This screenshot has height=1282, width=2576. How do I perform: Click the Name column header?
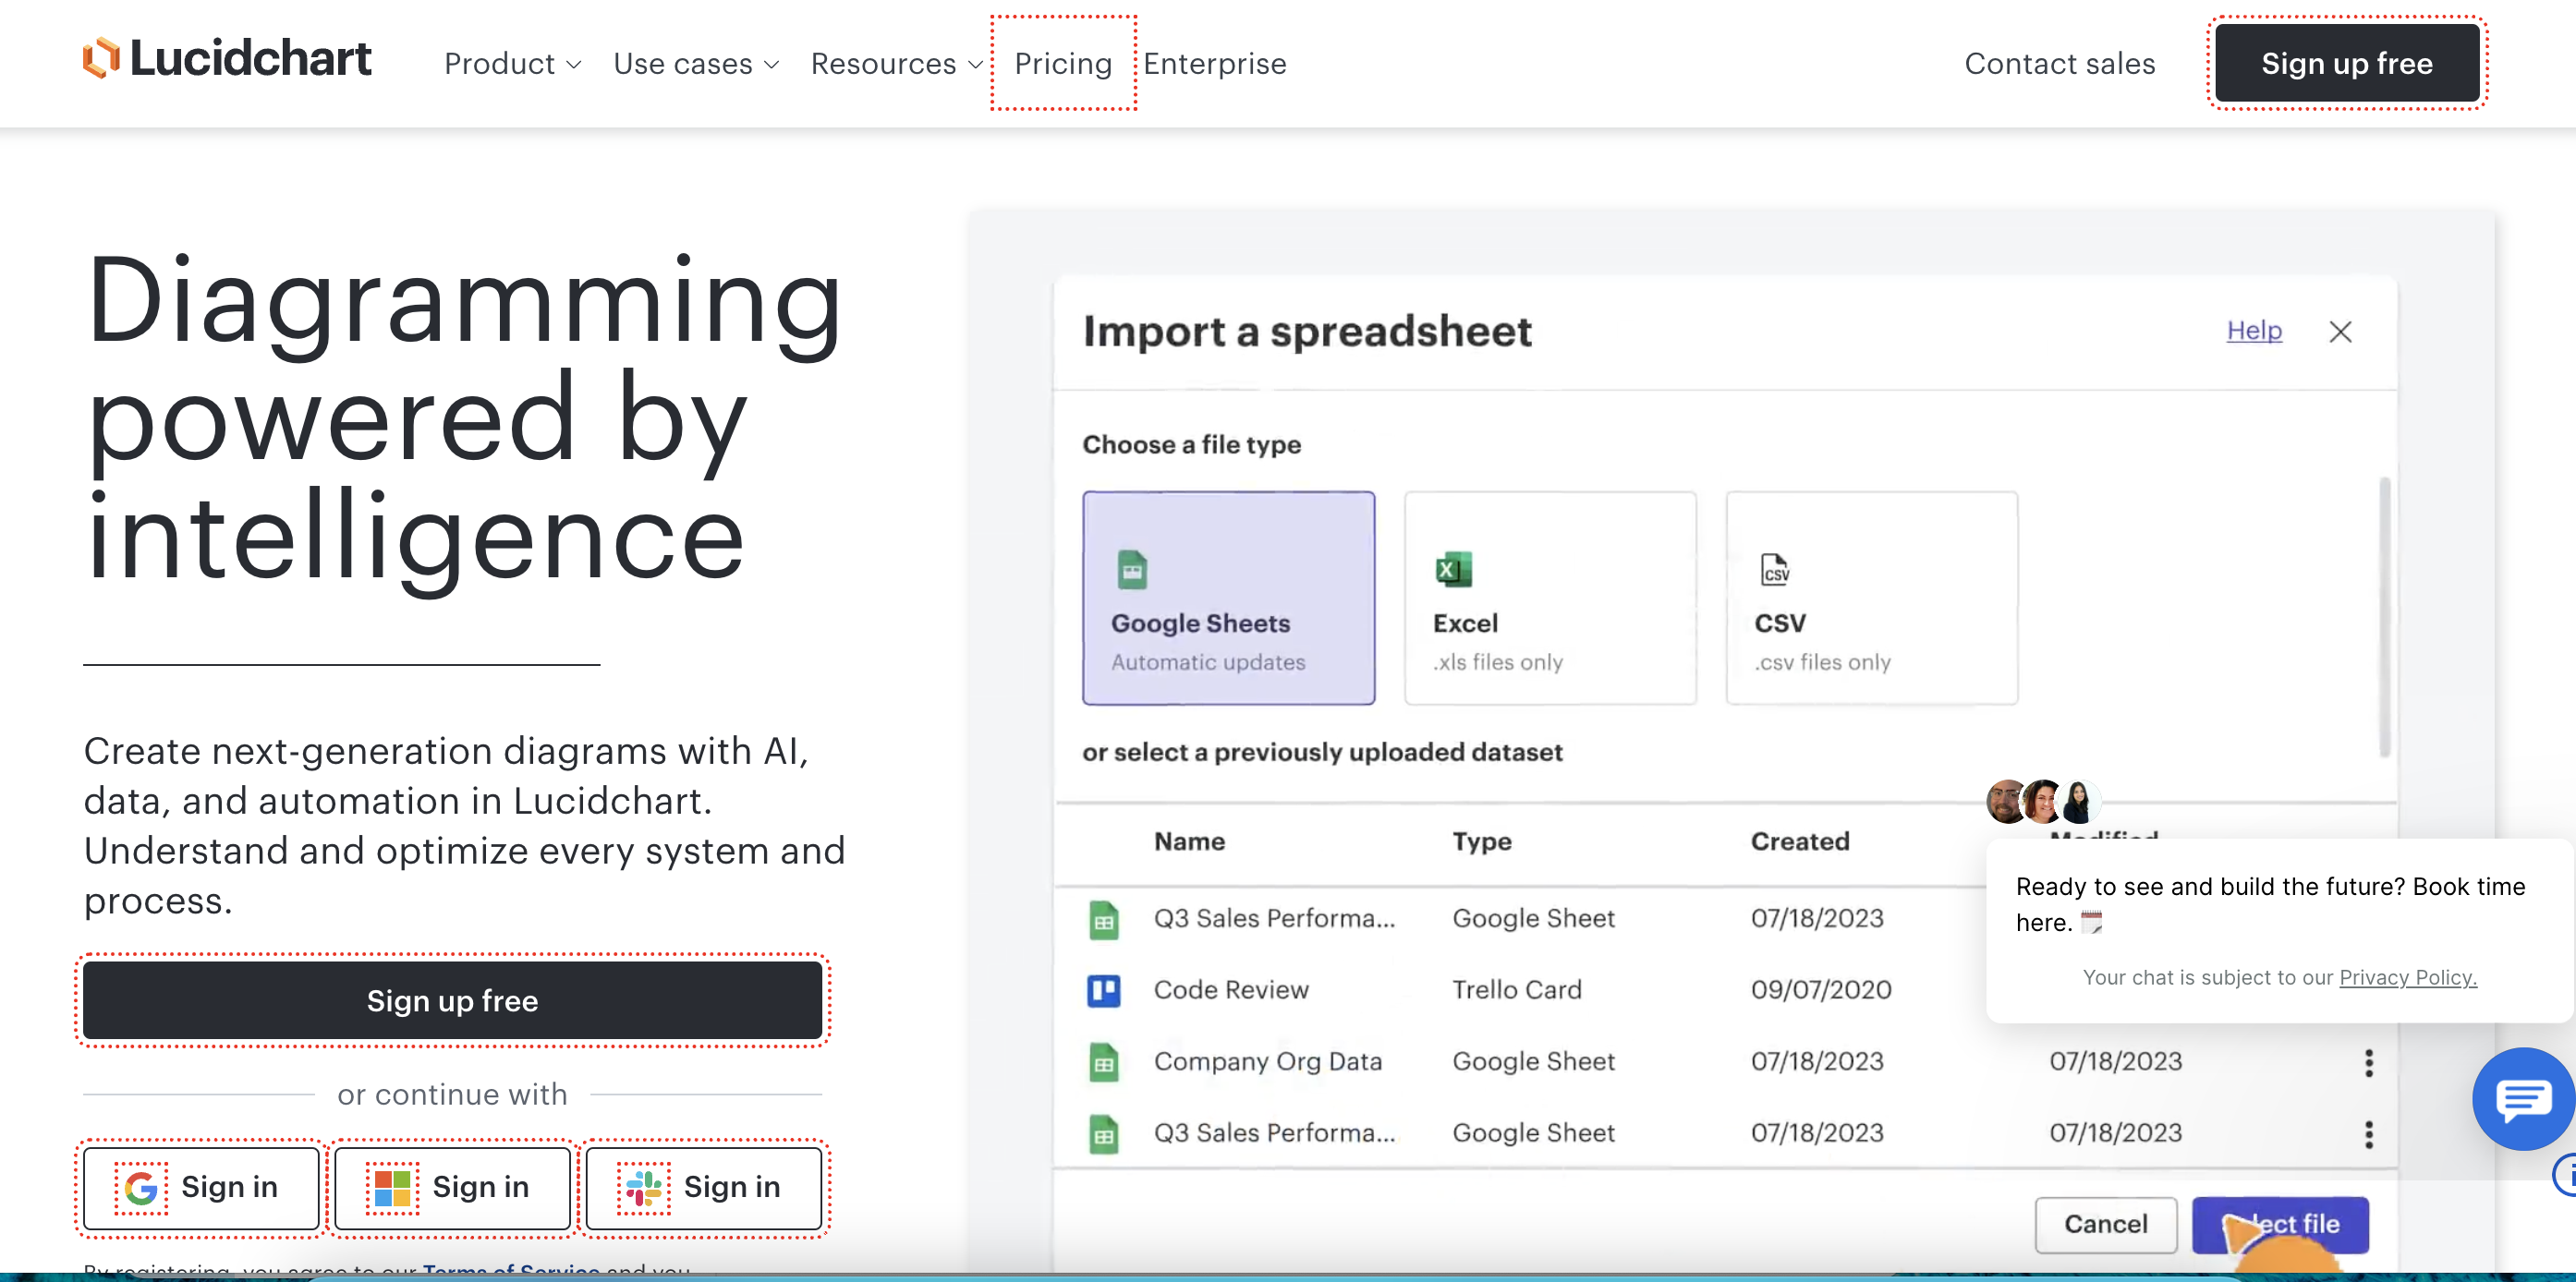click(x=1189, y=842)
